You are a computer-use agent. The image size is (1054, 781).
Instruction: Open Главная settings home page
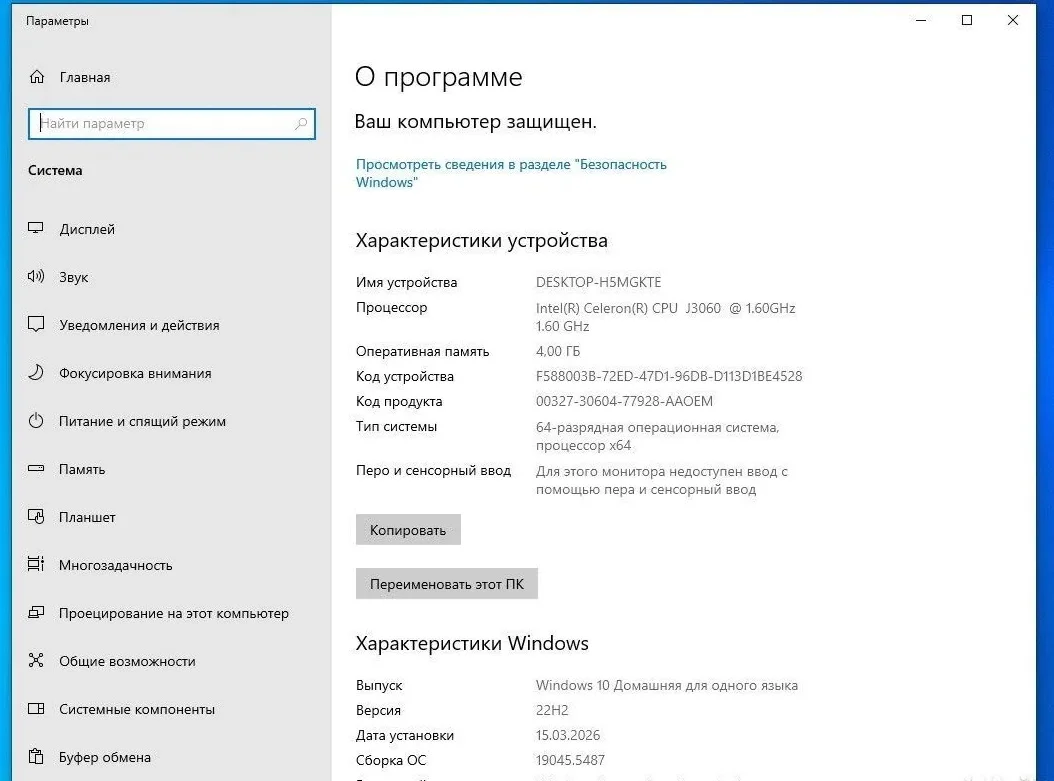[171, 77]
